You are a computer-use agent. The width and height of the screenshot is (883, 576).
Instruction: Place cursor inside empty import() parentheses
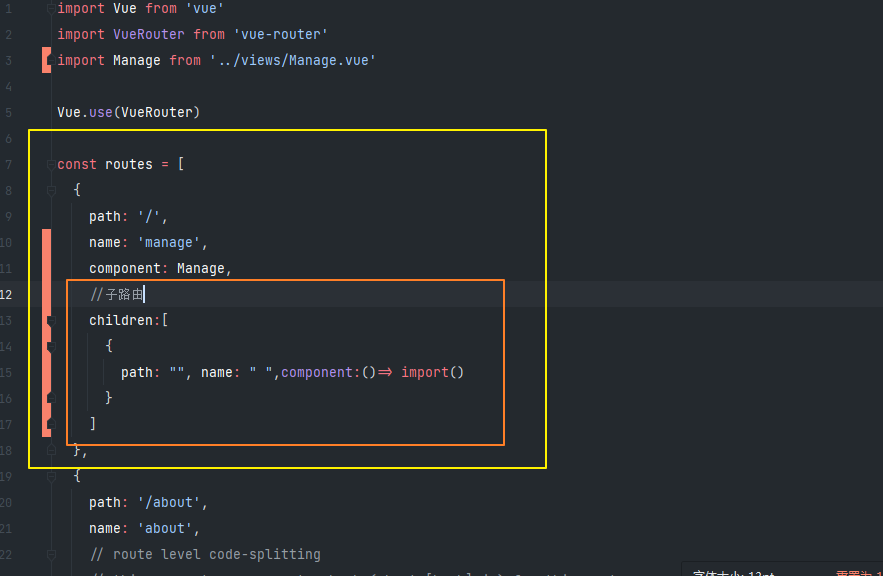click(x=454, y=373)
